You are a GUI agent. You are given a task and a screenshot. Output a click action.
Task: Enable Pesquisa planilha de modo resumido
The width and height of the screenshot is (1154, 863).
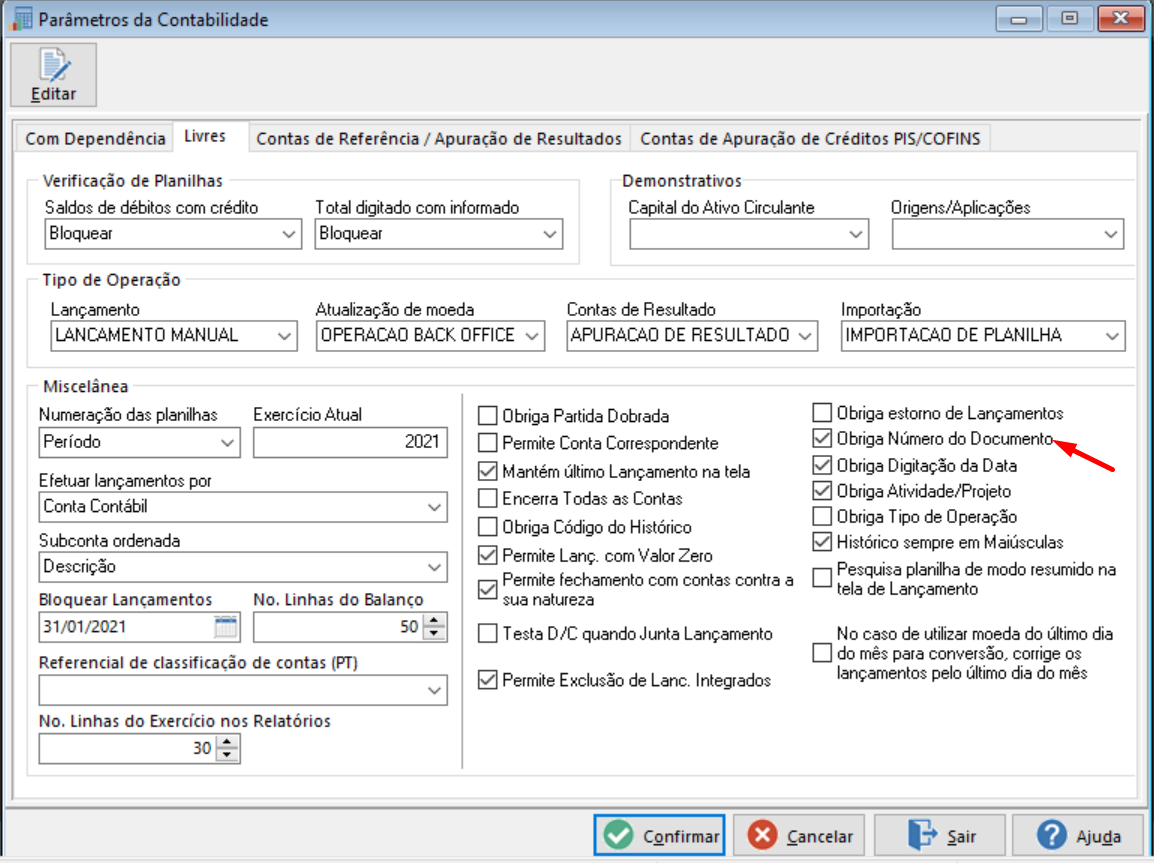822,578
